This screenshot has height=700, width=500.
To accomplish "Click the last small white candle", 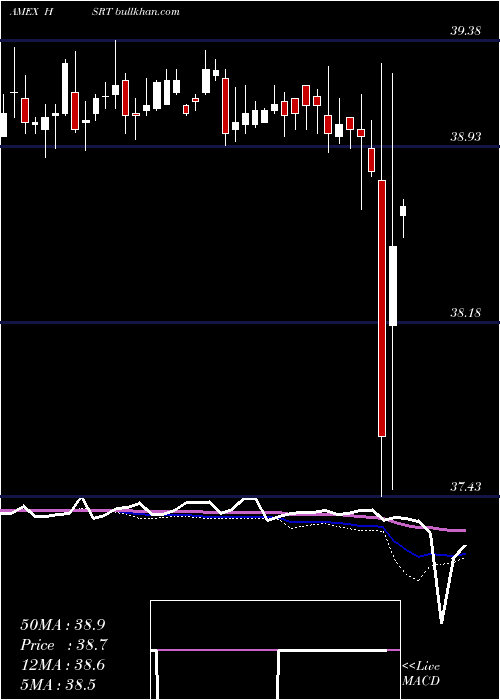I will click(x=403, y=211).
